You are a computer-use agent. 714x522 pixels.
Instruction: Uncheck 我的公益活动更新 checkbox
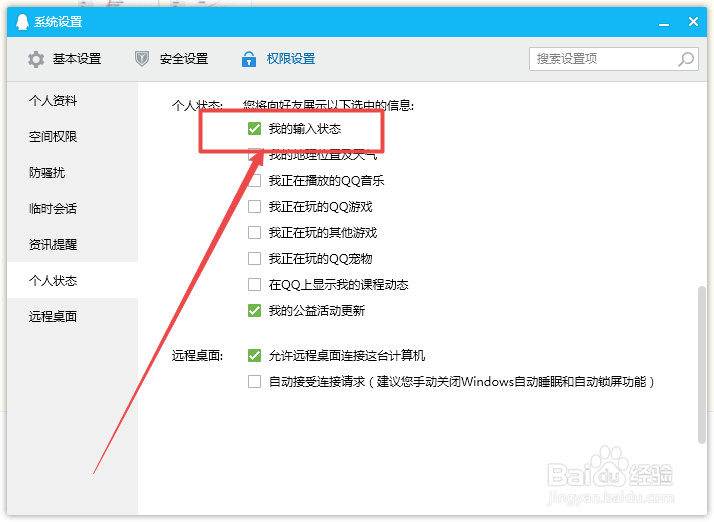tap(254, 311)
